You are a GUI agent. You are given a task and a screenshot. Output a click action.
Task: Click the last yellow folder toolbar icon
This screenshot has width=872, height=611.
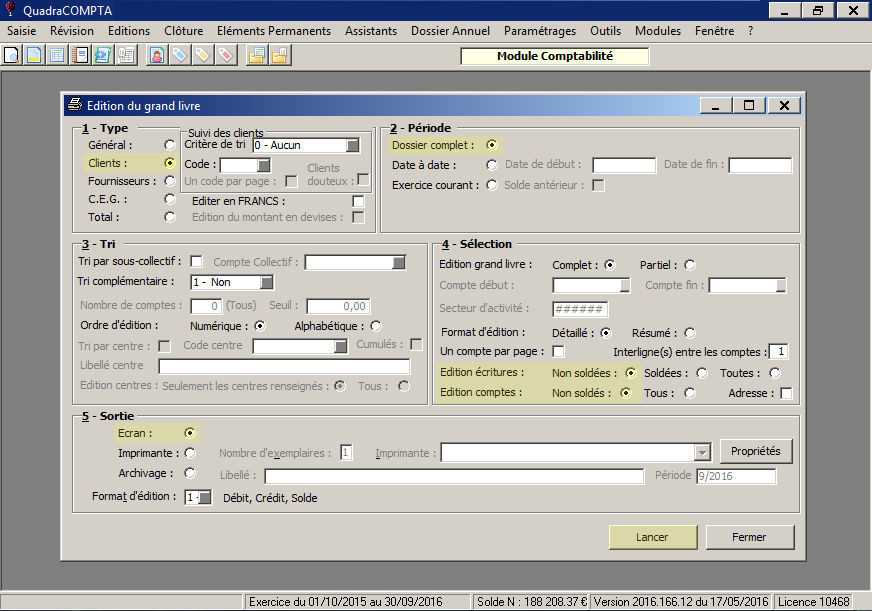click(280, 56)
